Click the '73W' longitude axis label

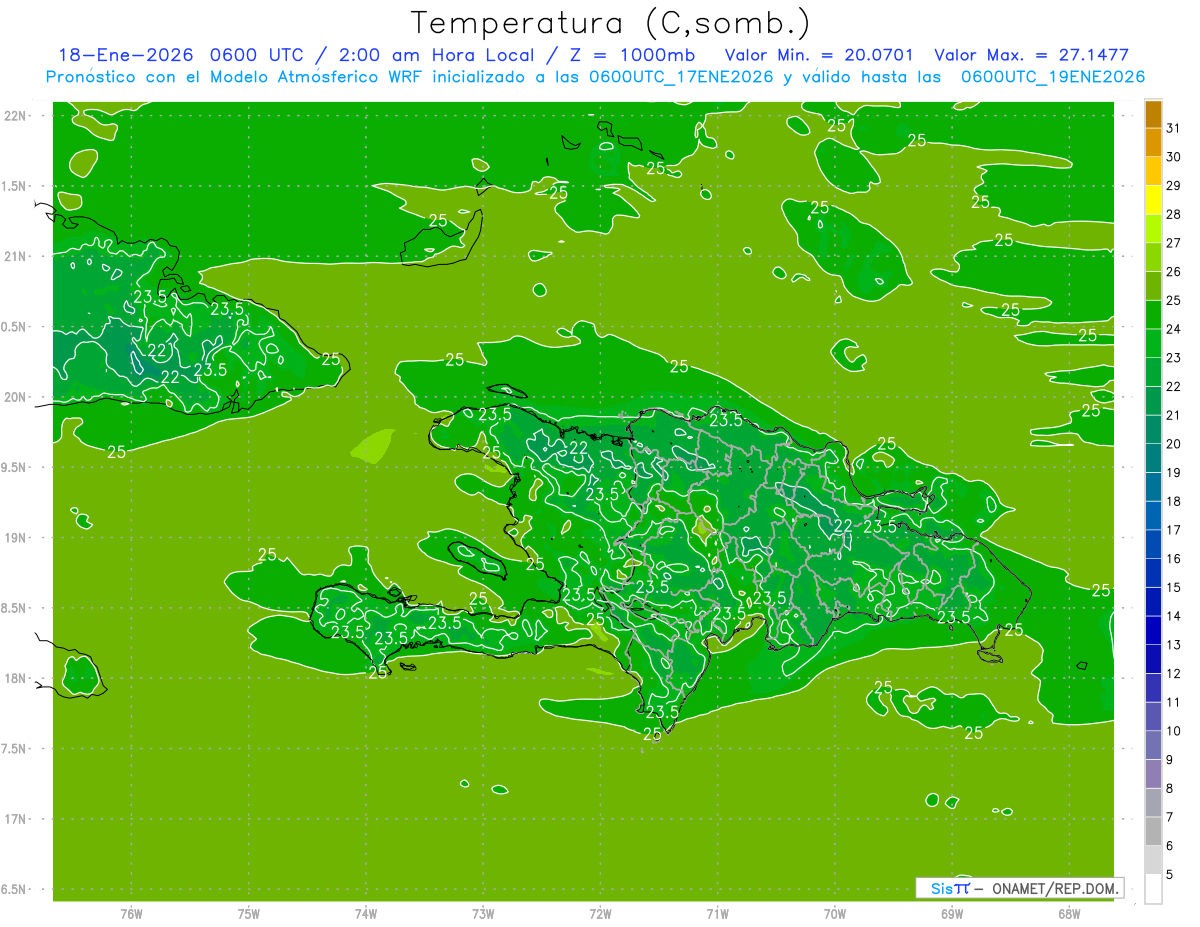(x=483, y=913)
